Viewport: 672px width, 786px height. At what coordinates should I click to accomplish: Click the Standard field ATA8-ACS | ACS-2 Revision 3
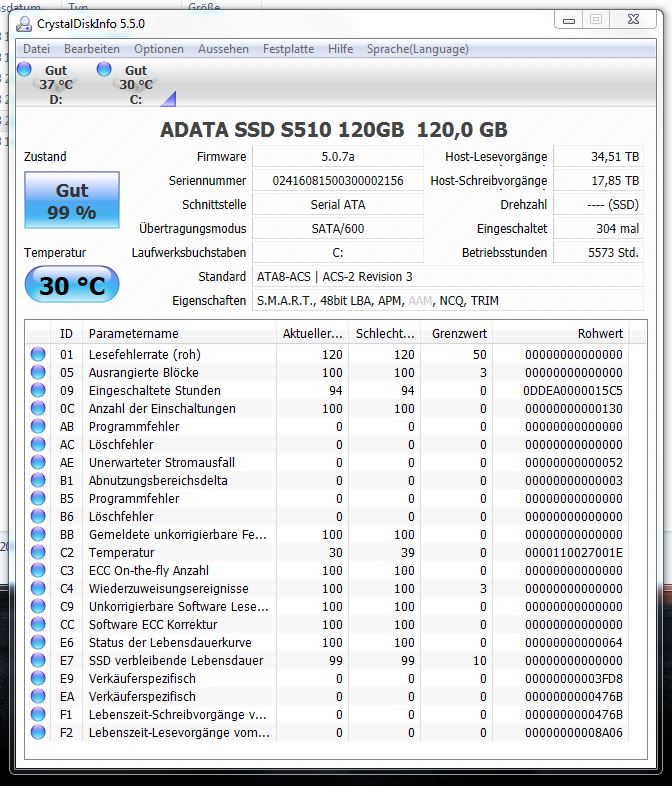pyautogui.click(x=448, y=277)
